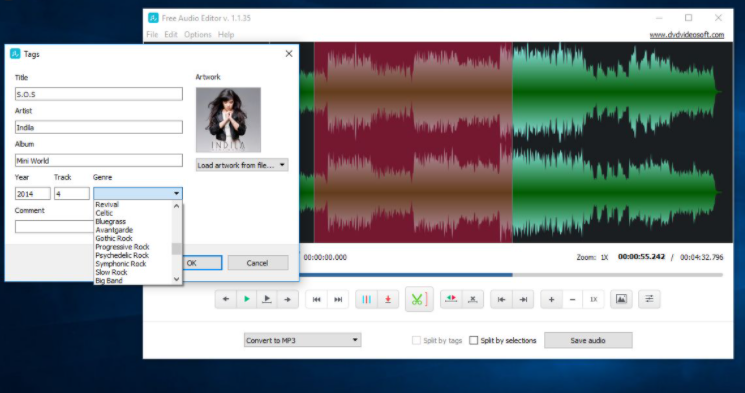Open the Help menu

click(x=226, y=35)
